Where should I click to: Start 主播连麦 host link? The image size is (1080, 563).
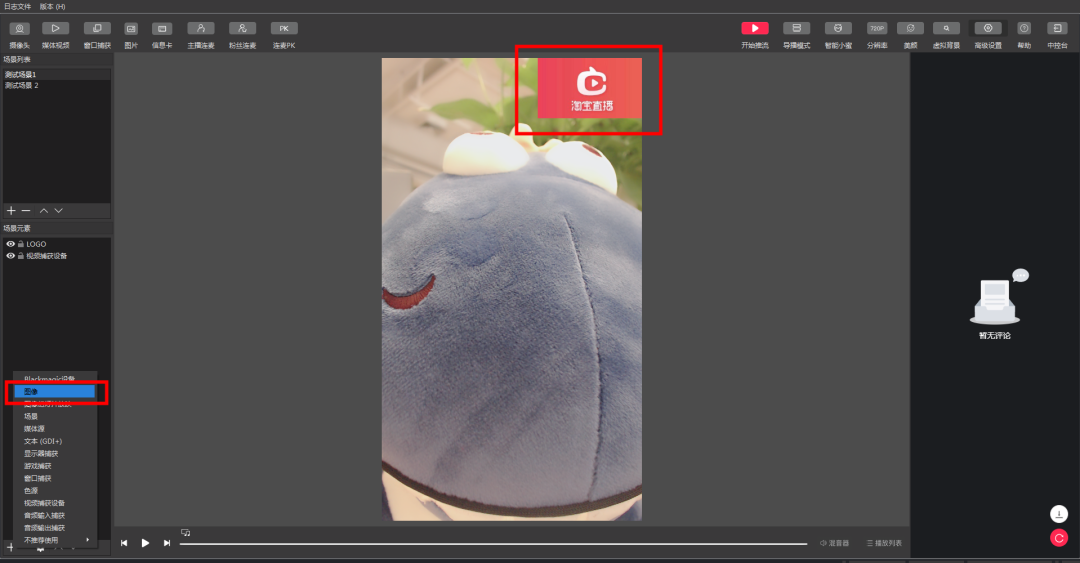201,34
